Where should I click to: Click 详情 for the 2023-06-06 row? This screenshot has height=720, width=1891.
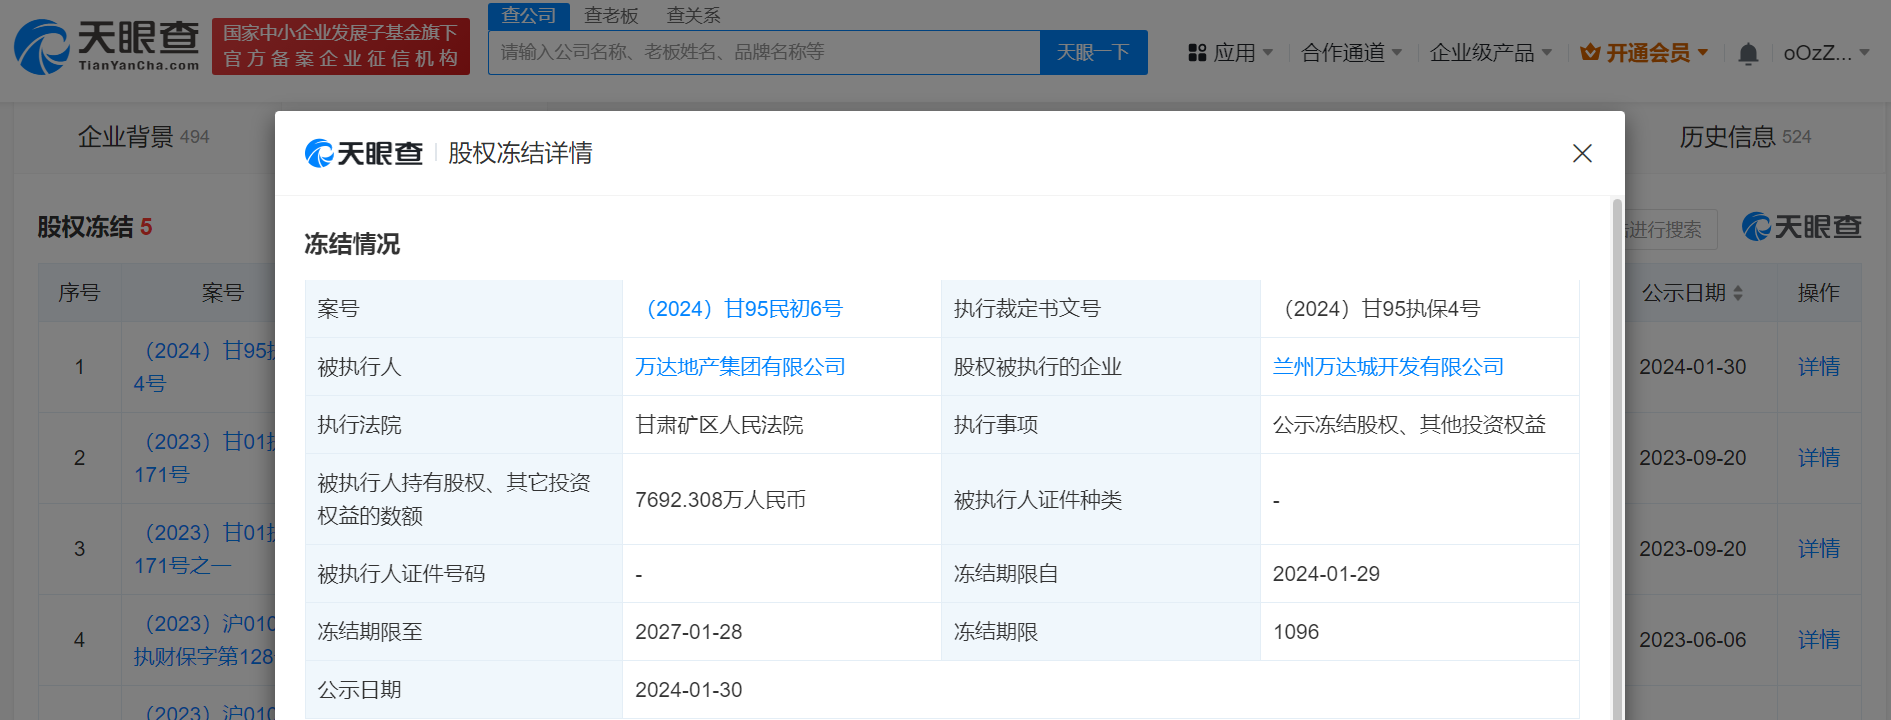(x=1818, y=640)
